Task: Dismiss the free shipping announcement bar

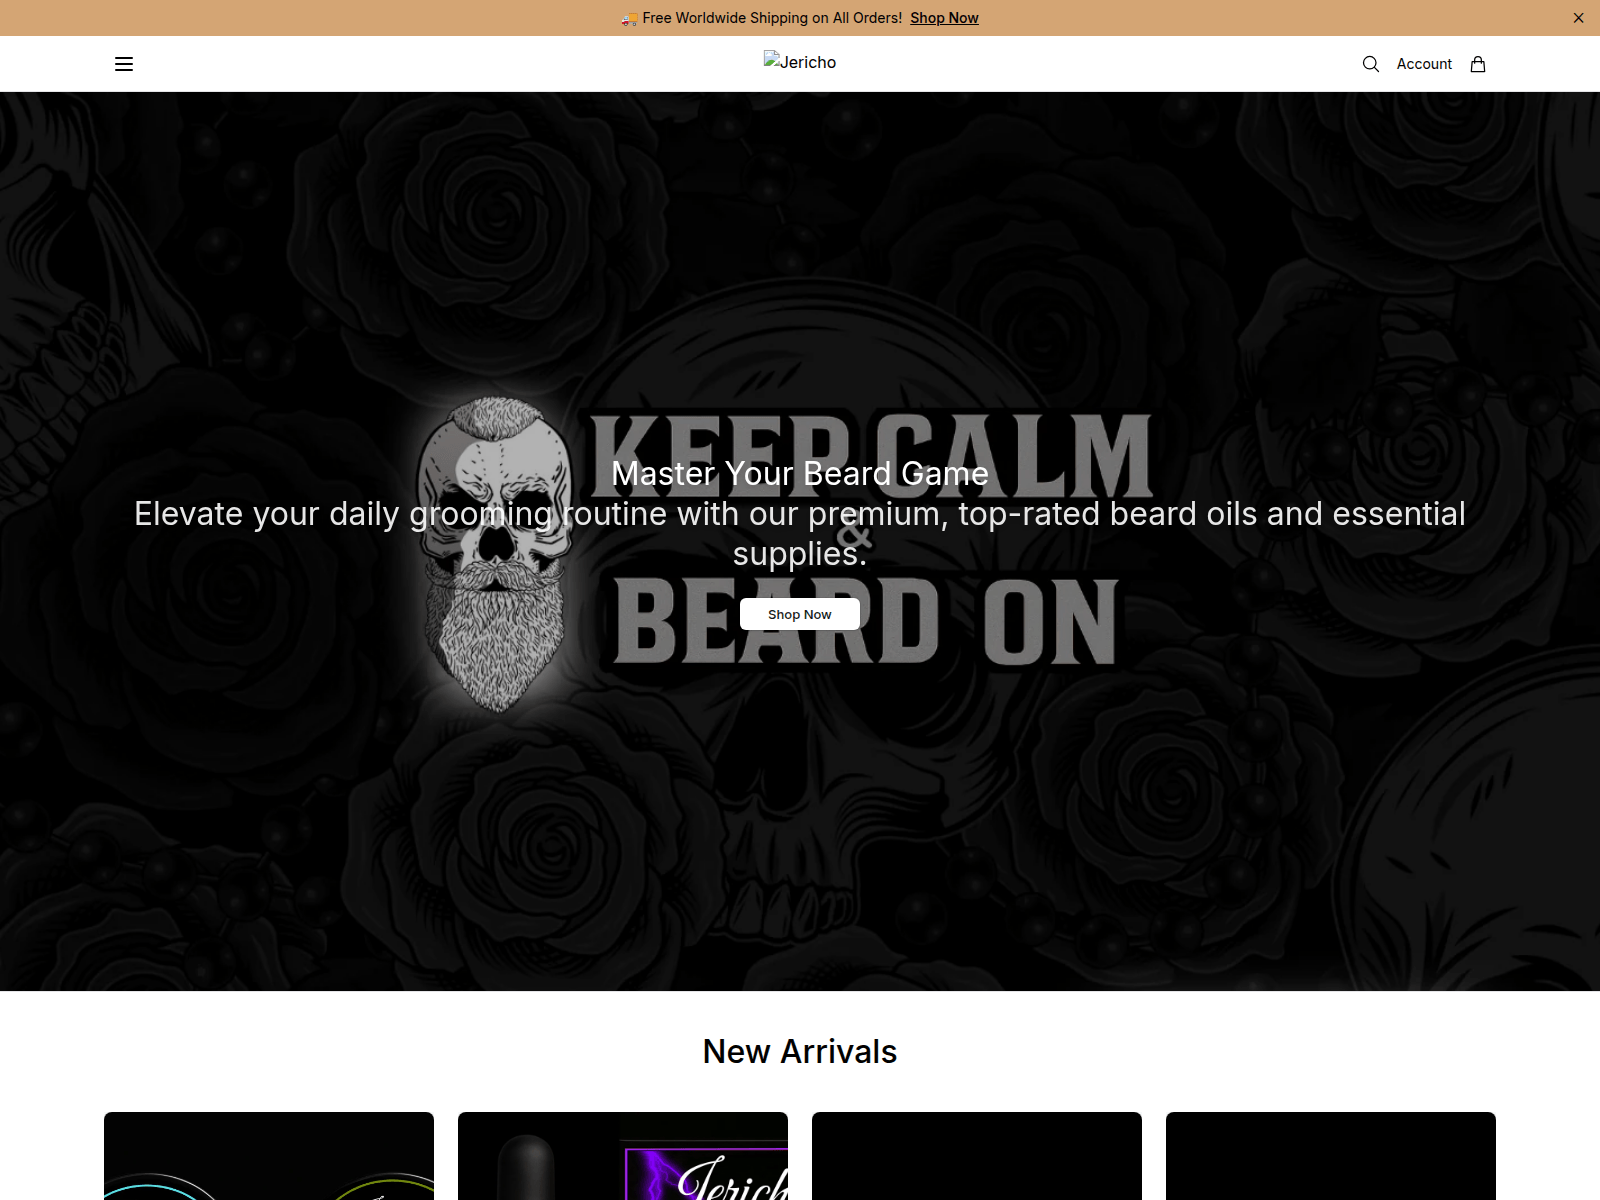Action: [x=1578, y=18]
